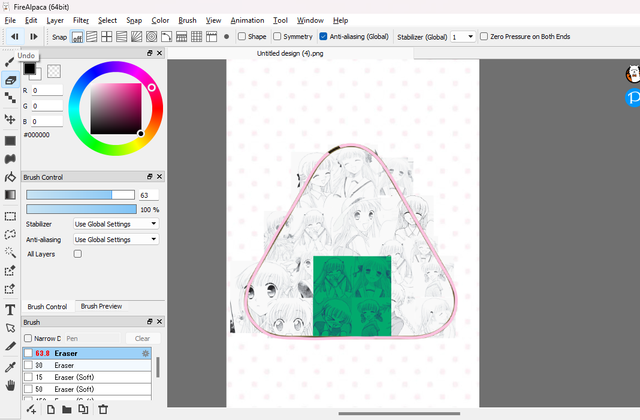
Task: Adjust the brush size slider
Action: [80, 195]
